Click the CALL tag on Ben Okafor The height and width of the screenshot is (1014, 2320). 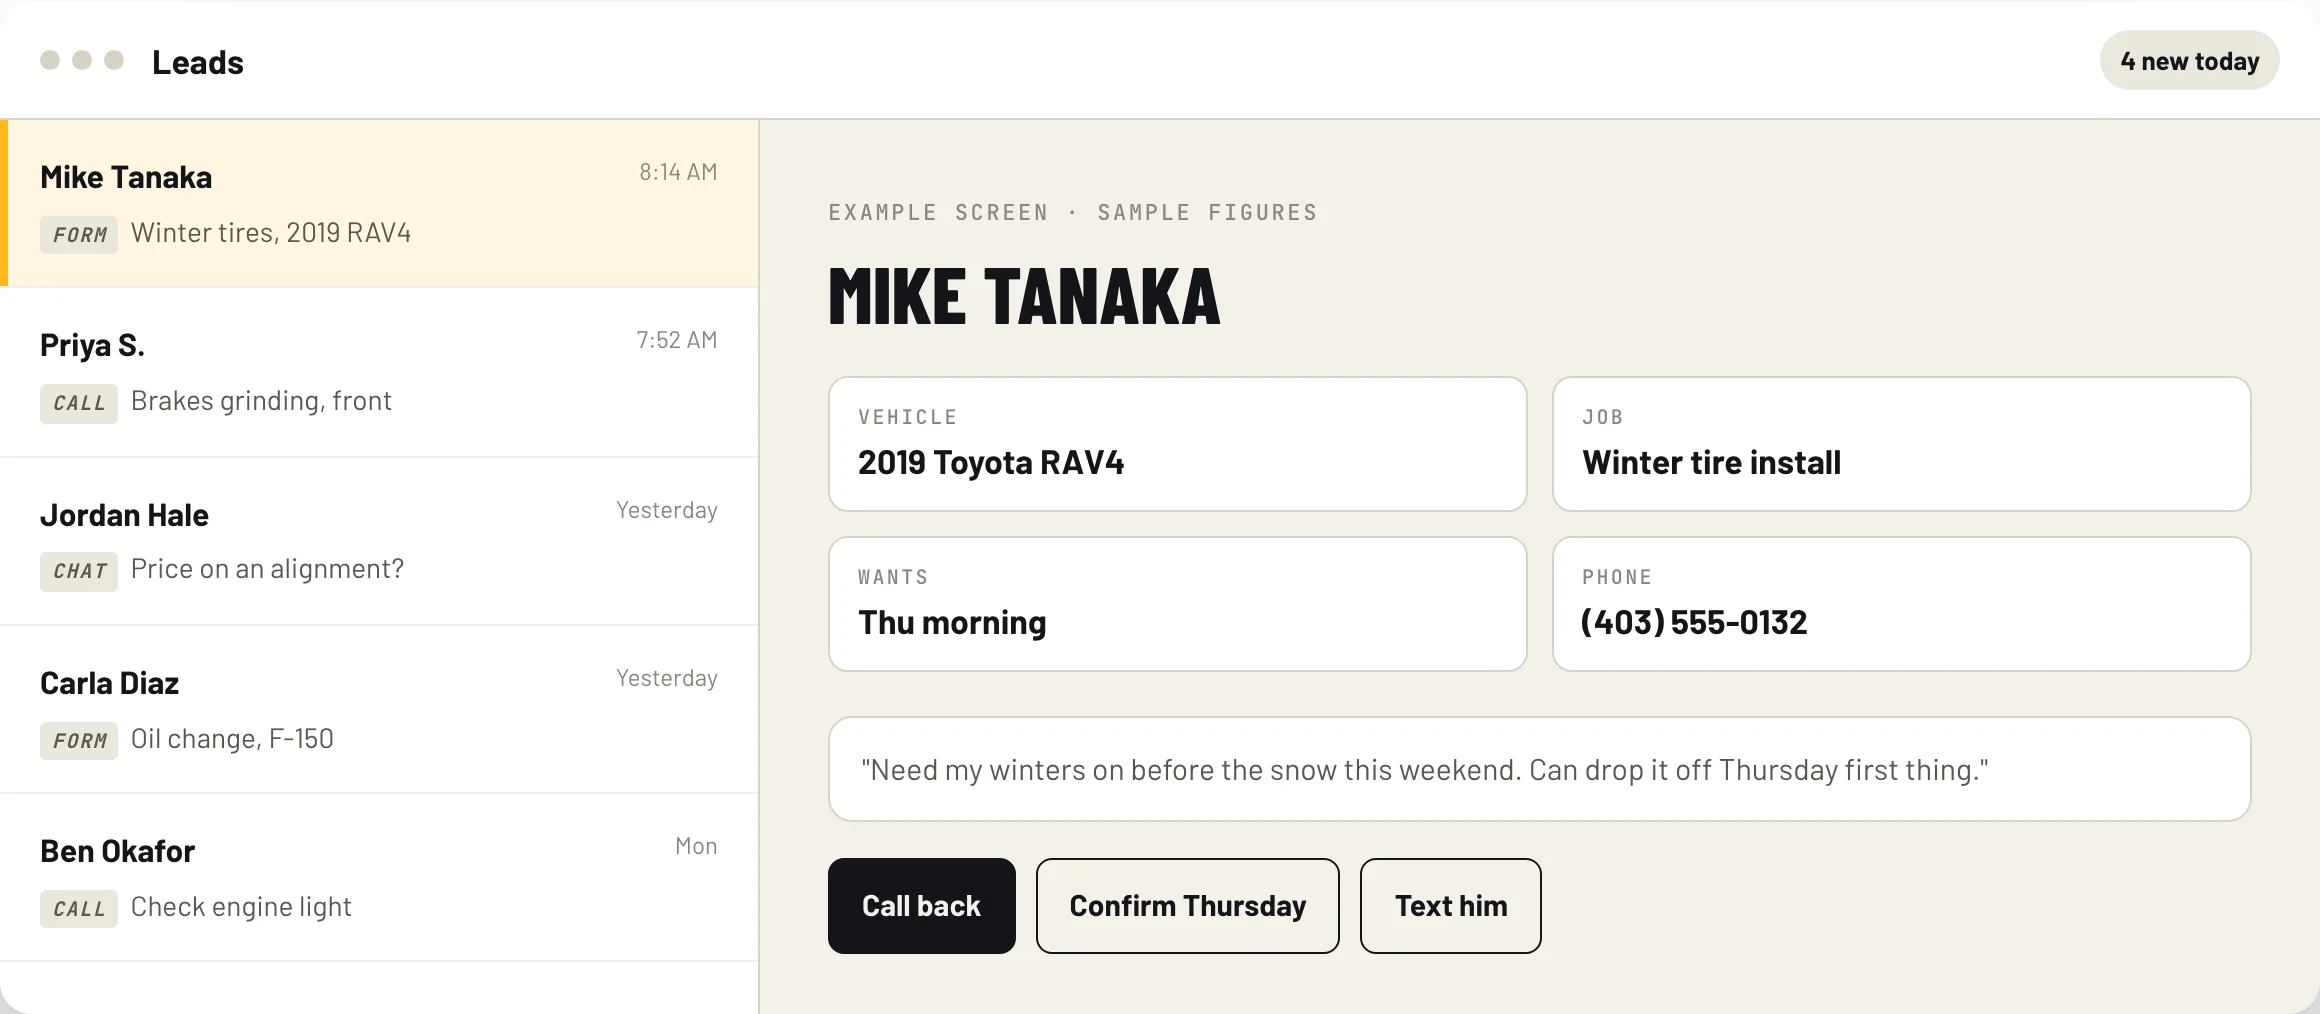point(79,909)
